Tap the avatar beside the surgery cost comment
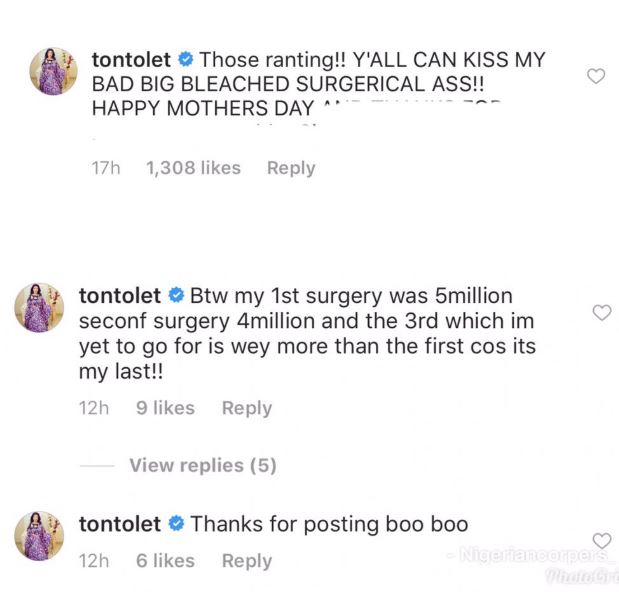Image resolution: width=619 pixels, height=594 pixels. click(x=39, y=306)
